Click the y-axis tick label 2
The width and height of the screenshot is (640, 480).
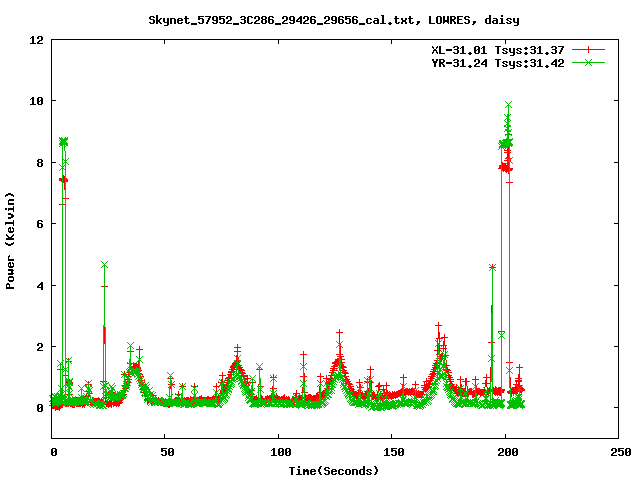[40, 347]
